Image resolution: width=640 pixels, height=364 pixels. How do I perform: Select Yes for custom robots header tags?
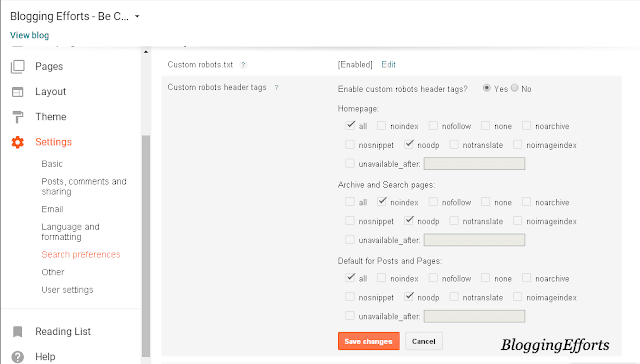(487, 88)
